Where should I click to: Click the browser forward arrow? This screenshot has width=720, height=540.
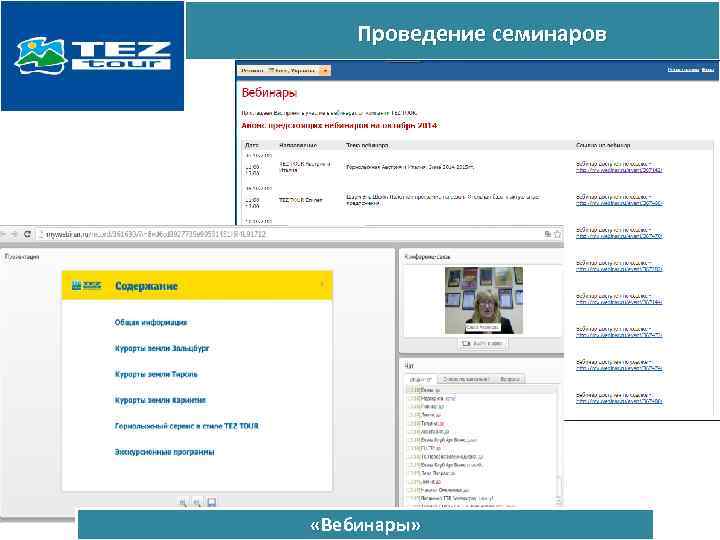pos(15,234)
